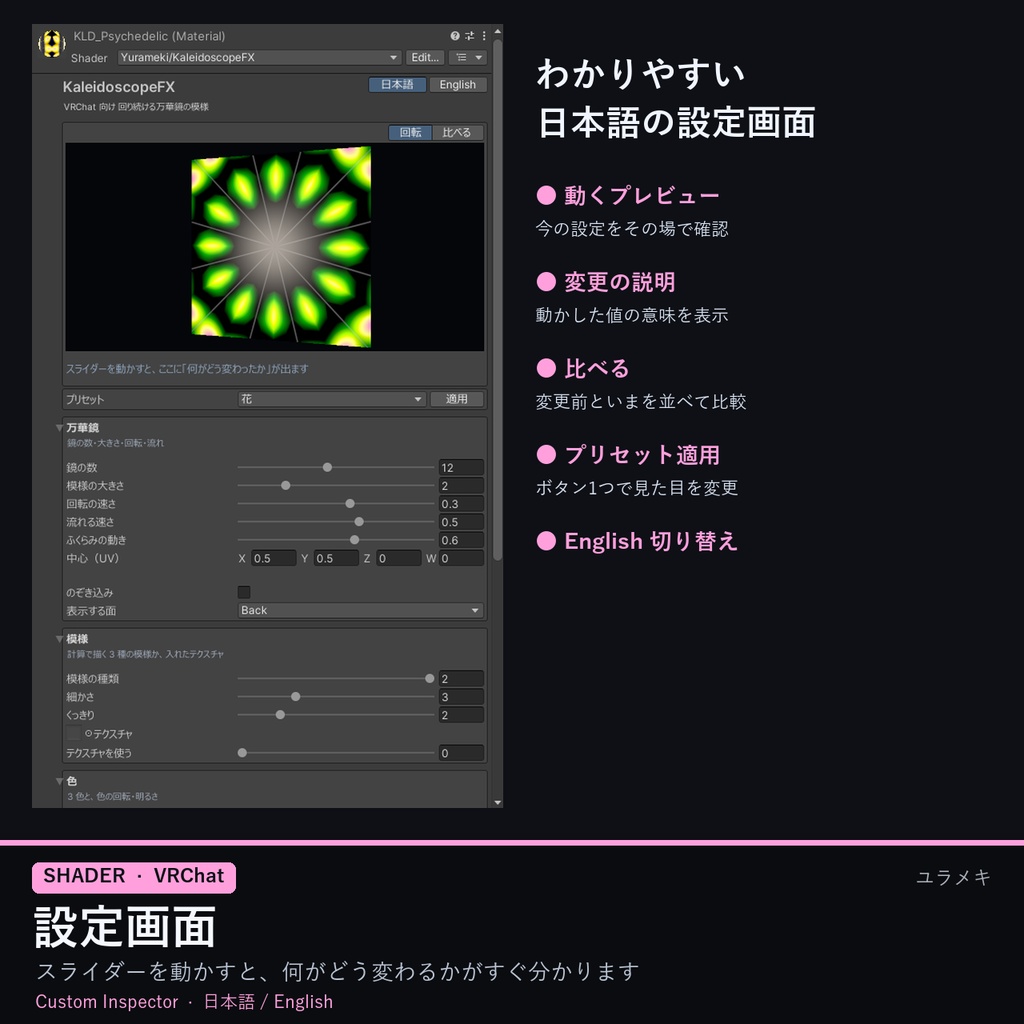This screenshot has height=1024, width=1024.
Task: Click the 模様の種類 value field
Action: [x=461, y=679]
